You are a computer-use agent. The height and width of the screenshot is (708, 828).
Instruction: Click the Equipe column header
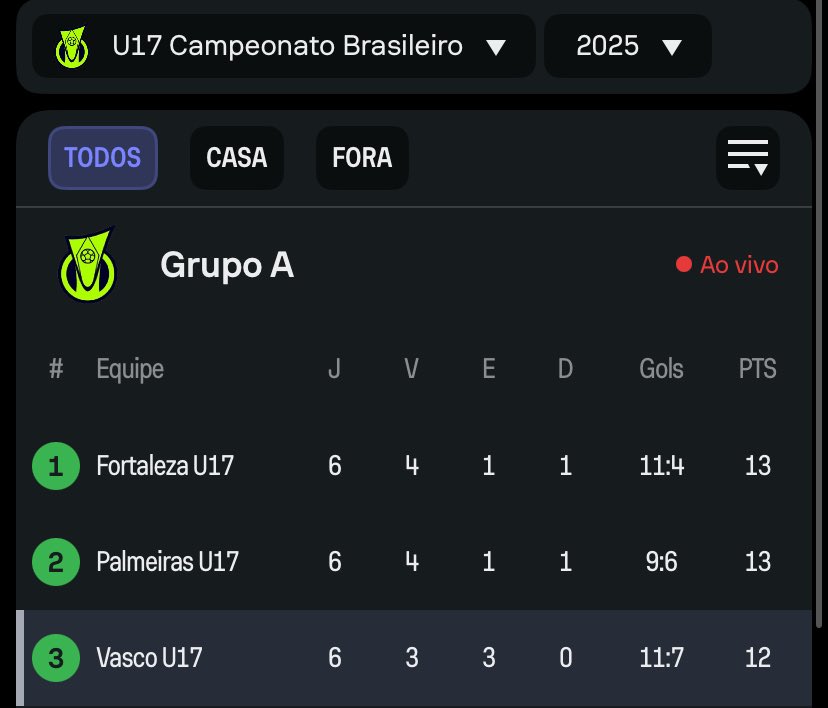[130, 369]
